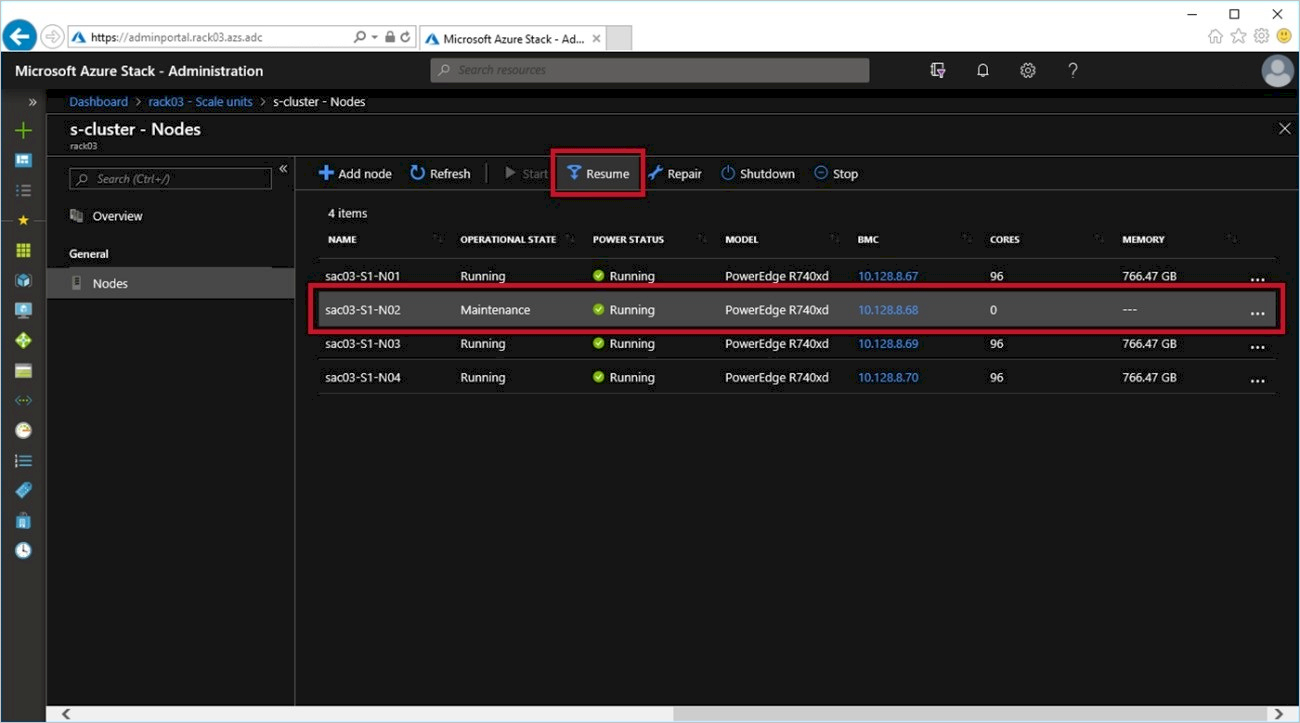
Task: Open BMC address 10.128.8.69
Action: 888,344
